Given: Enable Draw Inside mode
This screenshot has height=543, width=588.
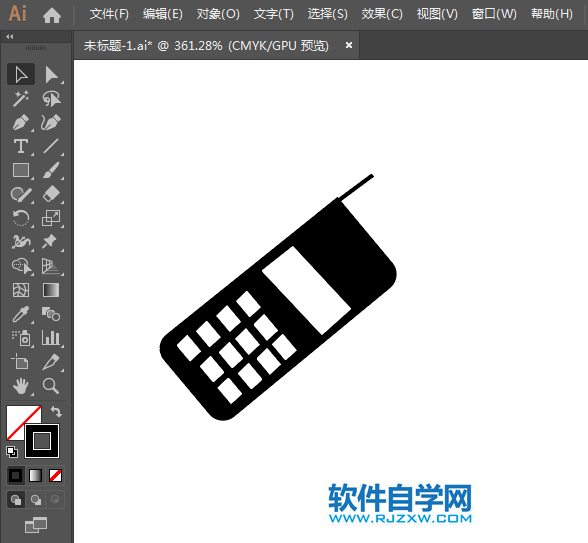Looking at the screenshot, I should 55,500.
